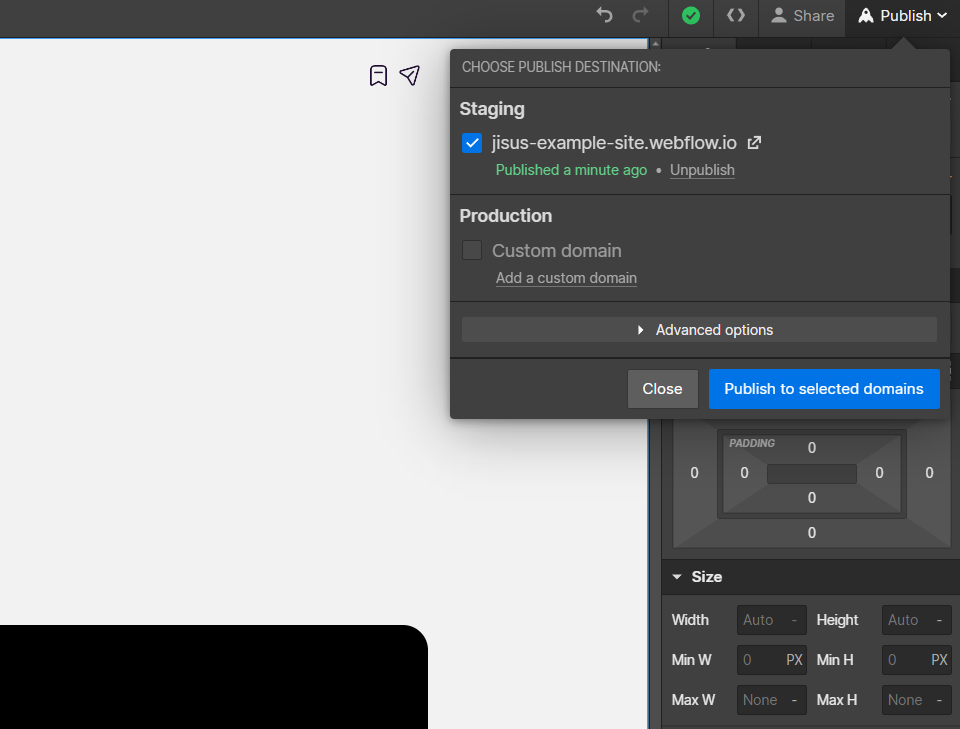960x729 pixels.
Task: Check the green status checkmark icon
Action: point(691,16)
